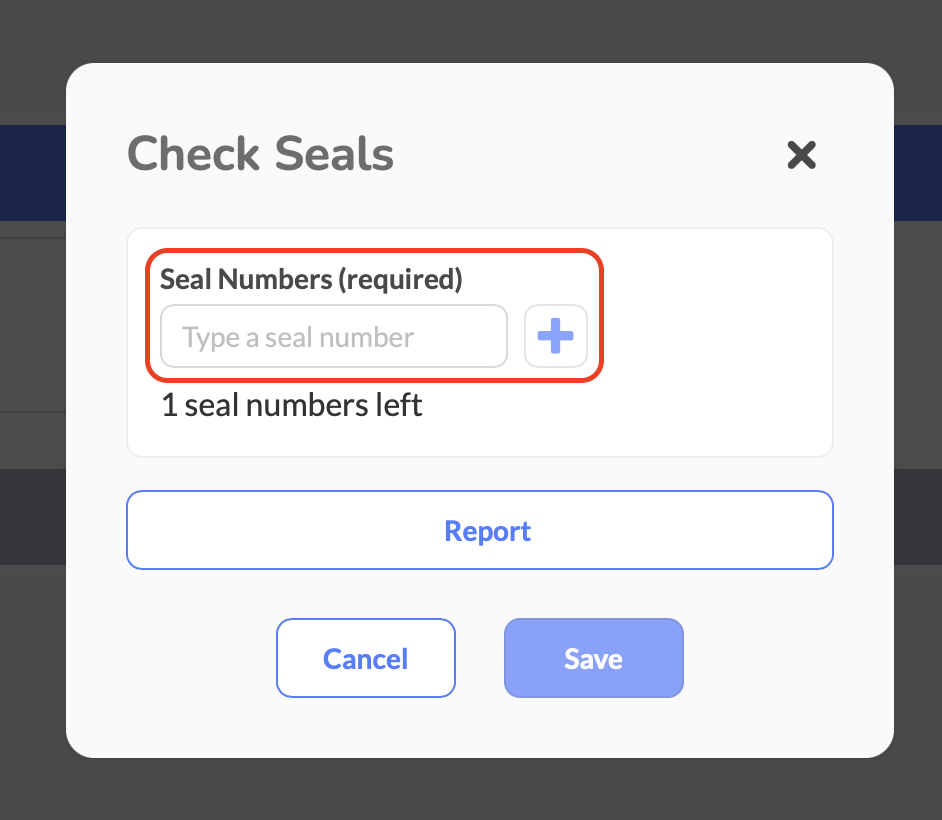Tap the plus beside the seal input
This screenshot has width=942, height=820.
(x=555, y=337)
